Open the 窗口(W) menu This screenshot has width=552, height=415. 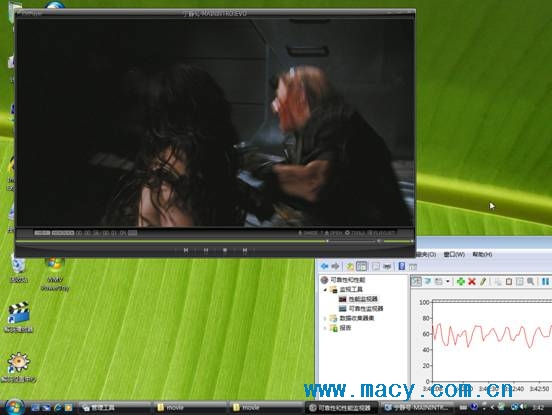454,254
